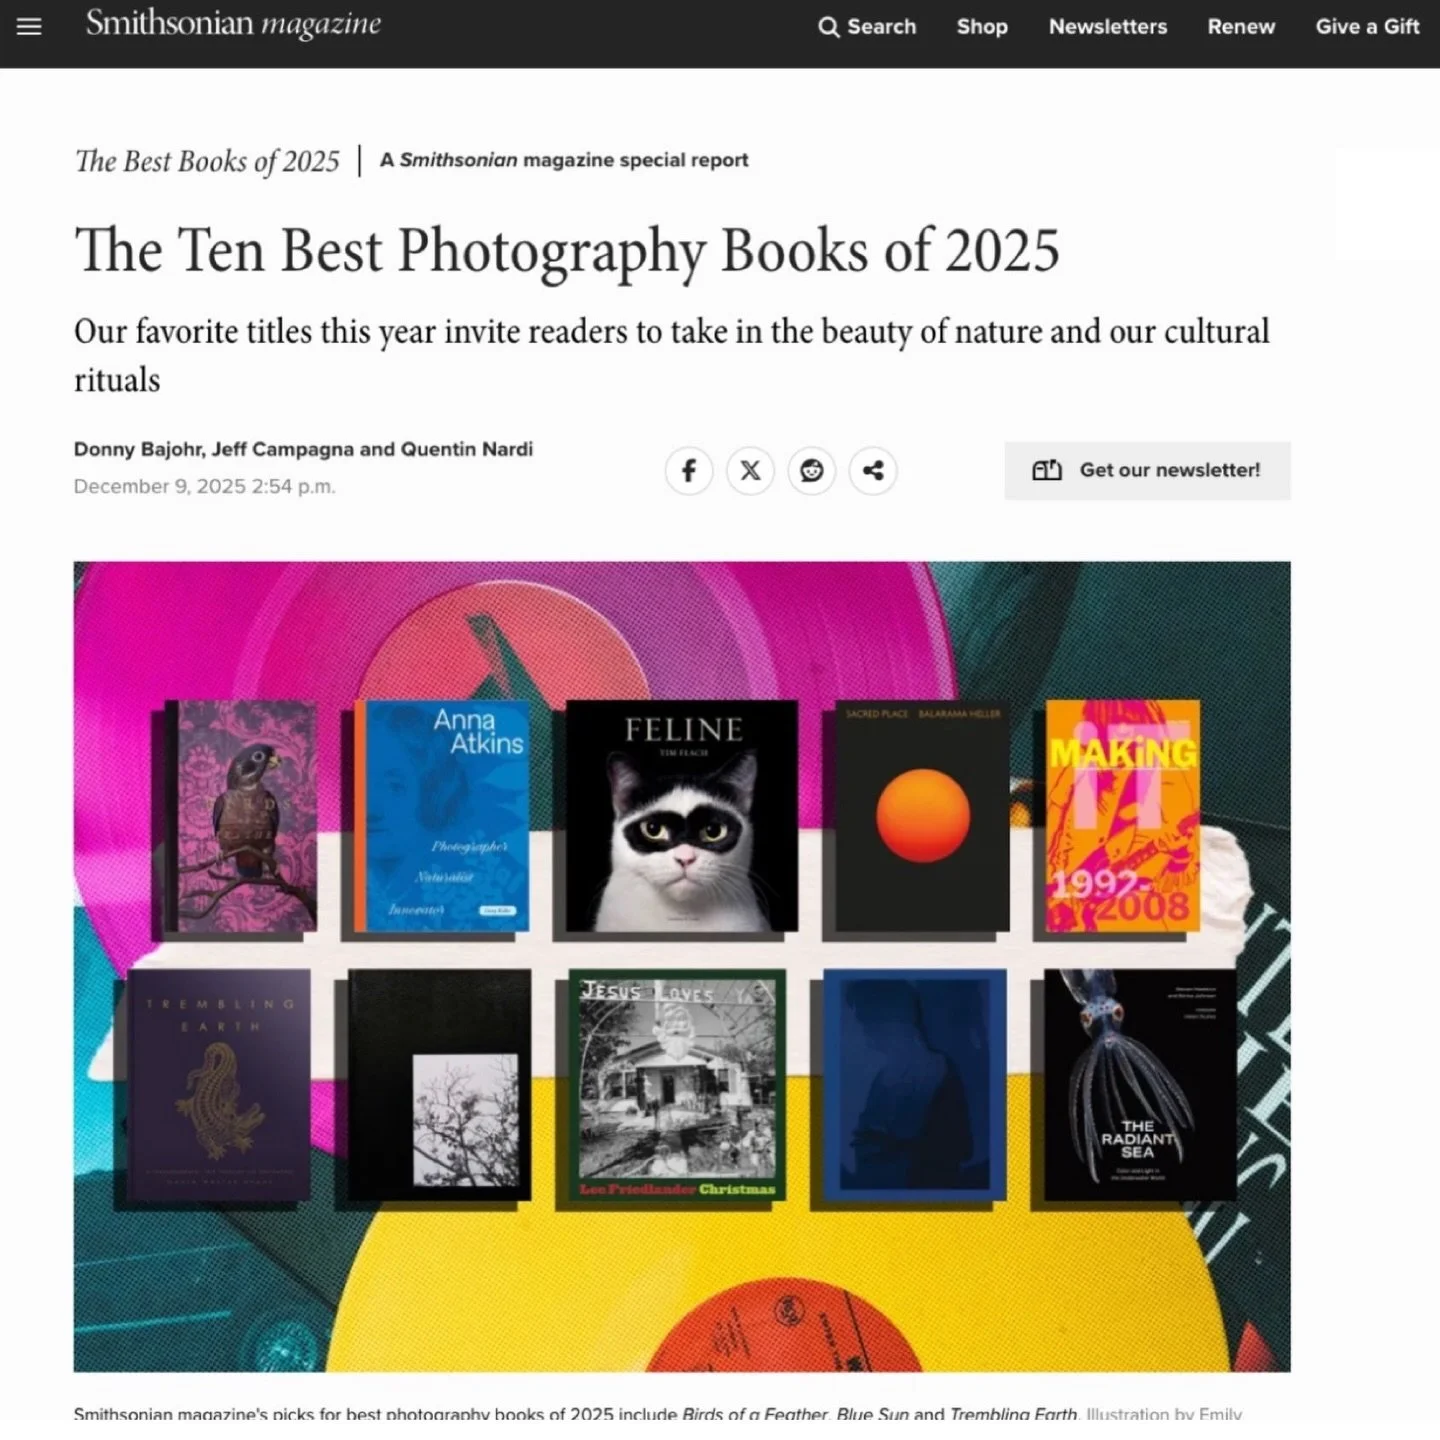Click author name Quentin Nardi
The width and height of the screenshot is (1440, 1440).
[467, 449]
